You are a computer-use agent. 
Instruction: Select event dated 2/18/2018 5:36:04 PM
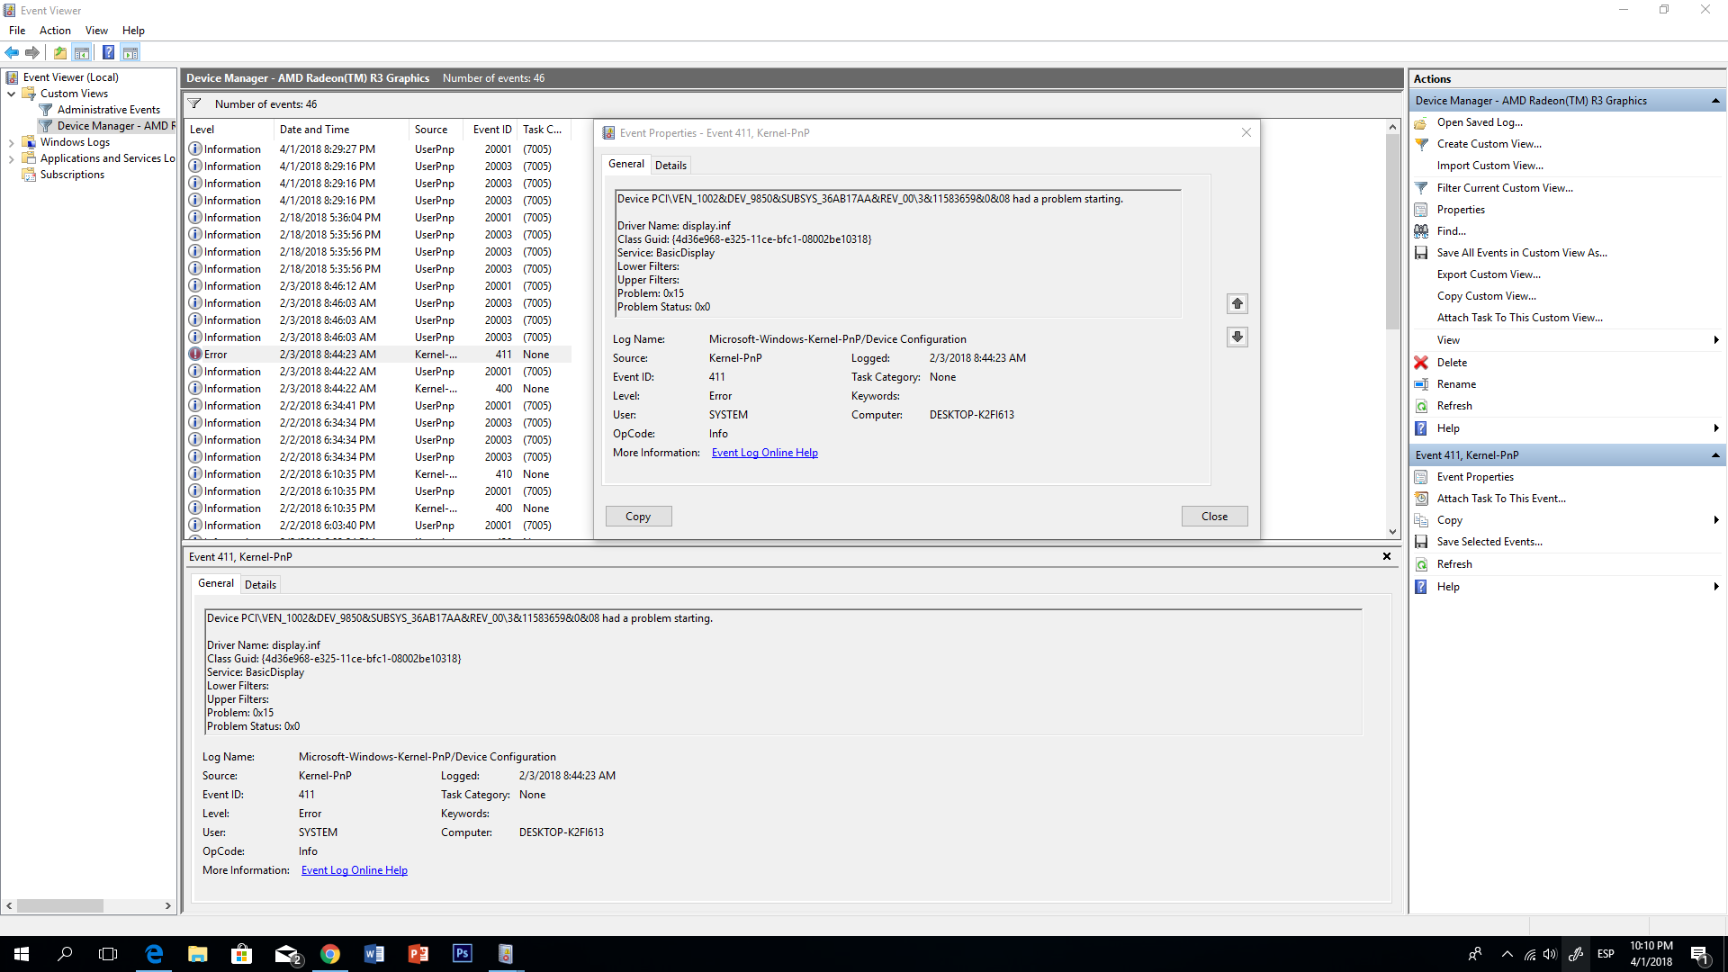click(x=379, y=218)
